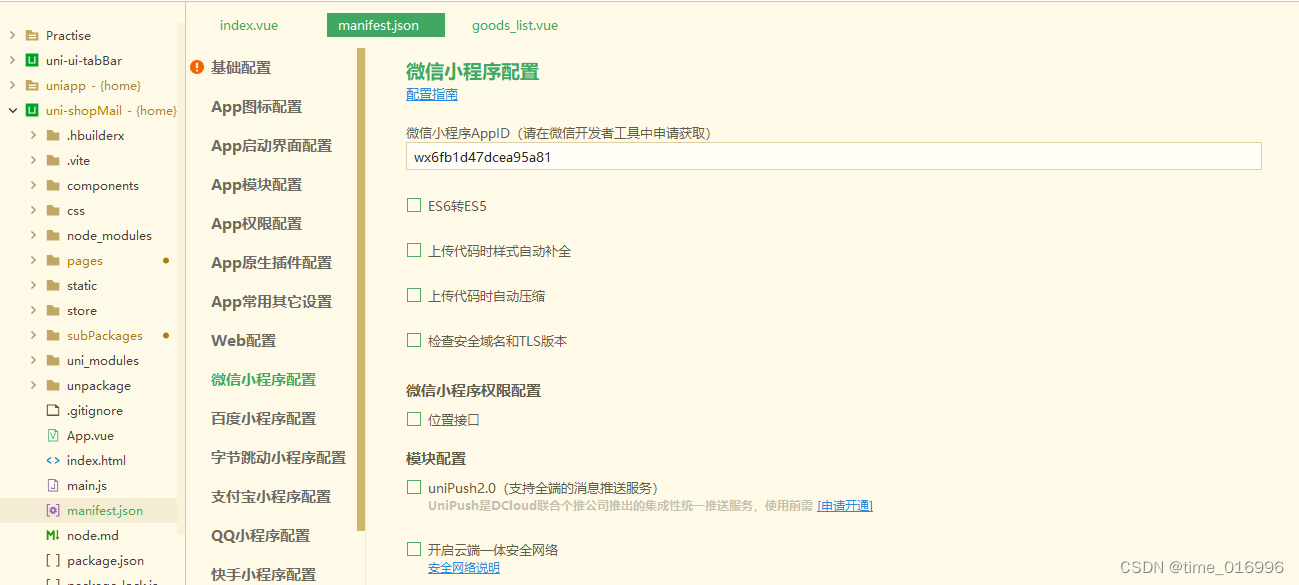Open App模块配置 settings section
Viewport: 1299px width, 585px height.
[x=257, y=184]
